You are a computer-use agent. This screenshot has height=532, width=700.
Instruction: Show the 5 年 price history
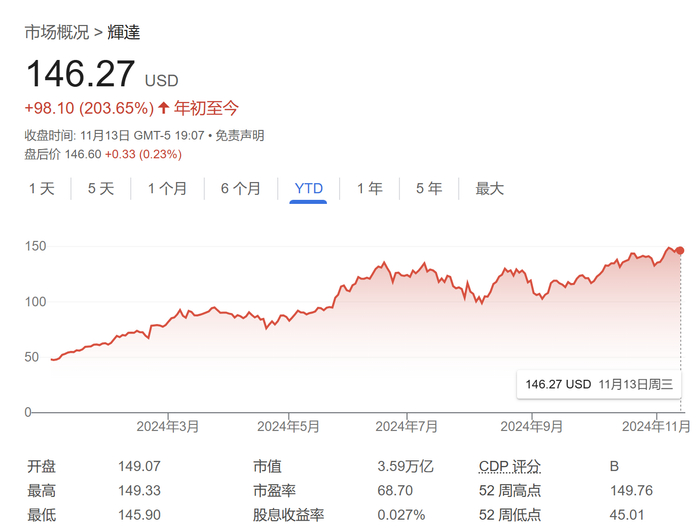pos(429,188)
